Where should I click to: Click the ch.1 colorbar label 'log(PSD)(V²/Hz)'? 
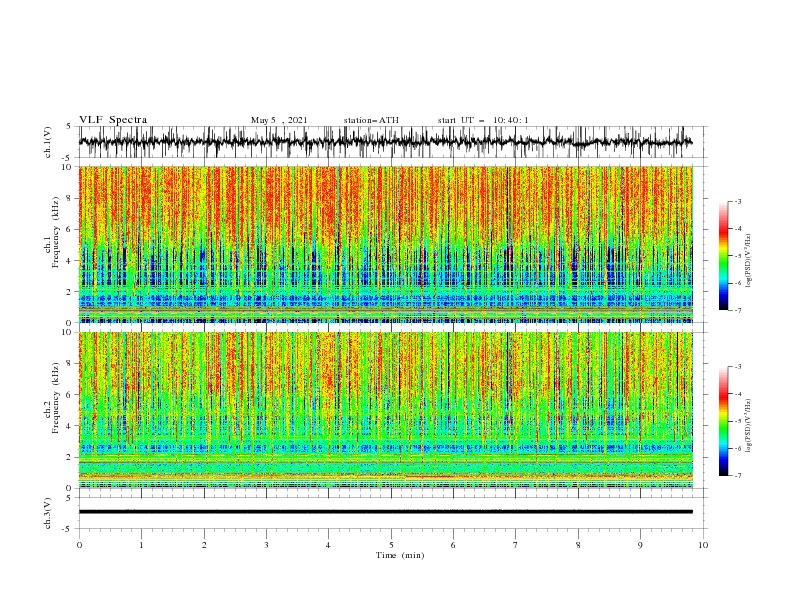coord(748,261)
